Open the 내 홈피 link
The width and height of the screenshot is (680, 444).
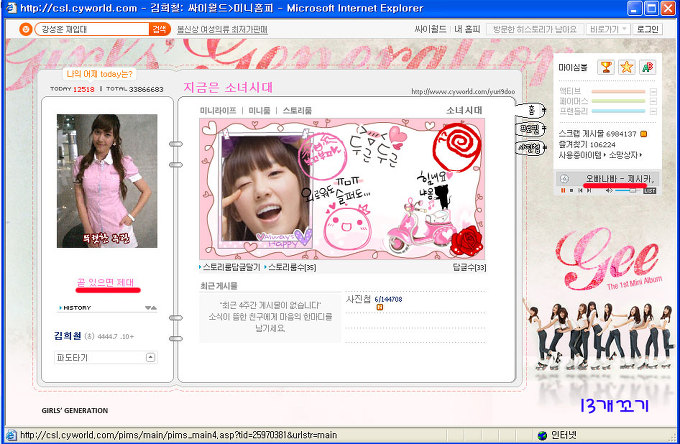coord(467,29)
